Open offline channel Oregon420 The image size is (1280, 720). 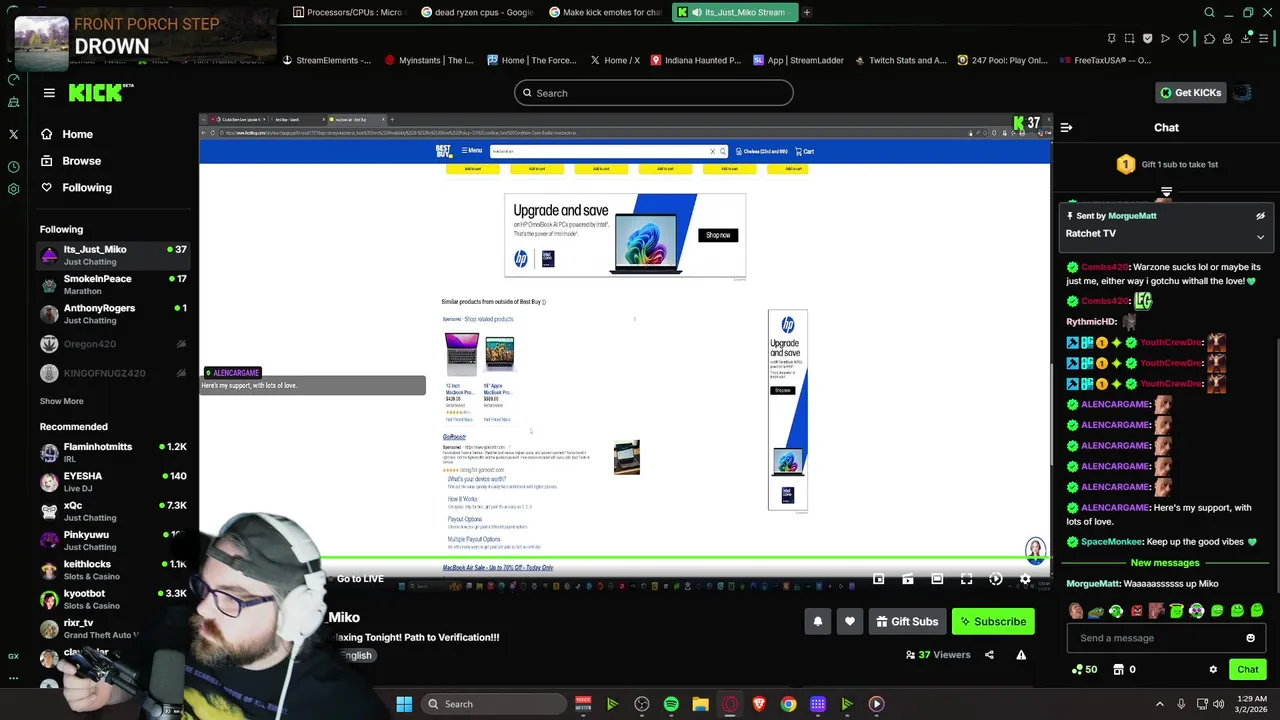tap(113, 344)
